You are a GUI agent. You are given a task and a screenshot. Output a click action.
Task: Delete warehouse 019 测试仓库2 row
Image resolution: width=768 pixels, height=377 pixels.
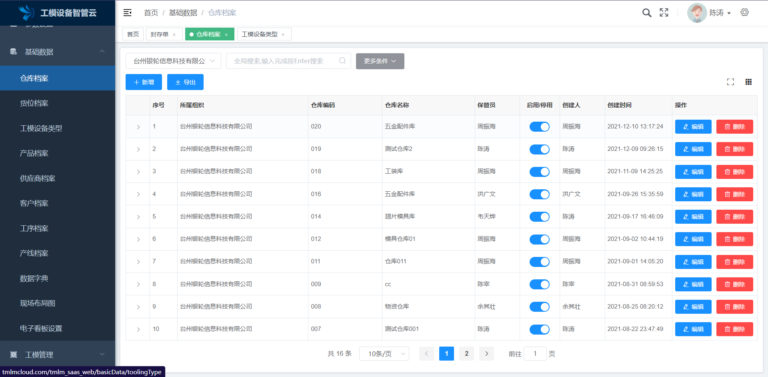[x=735, y=149]
